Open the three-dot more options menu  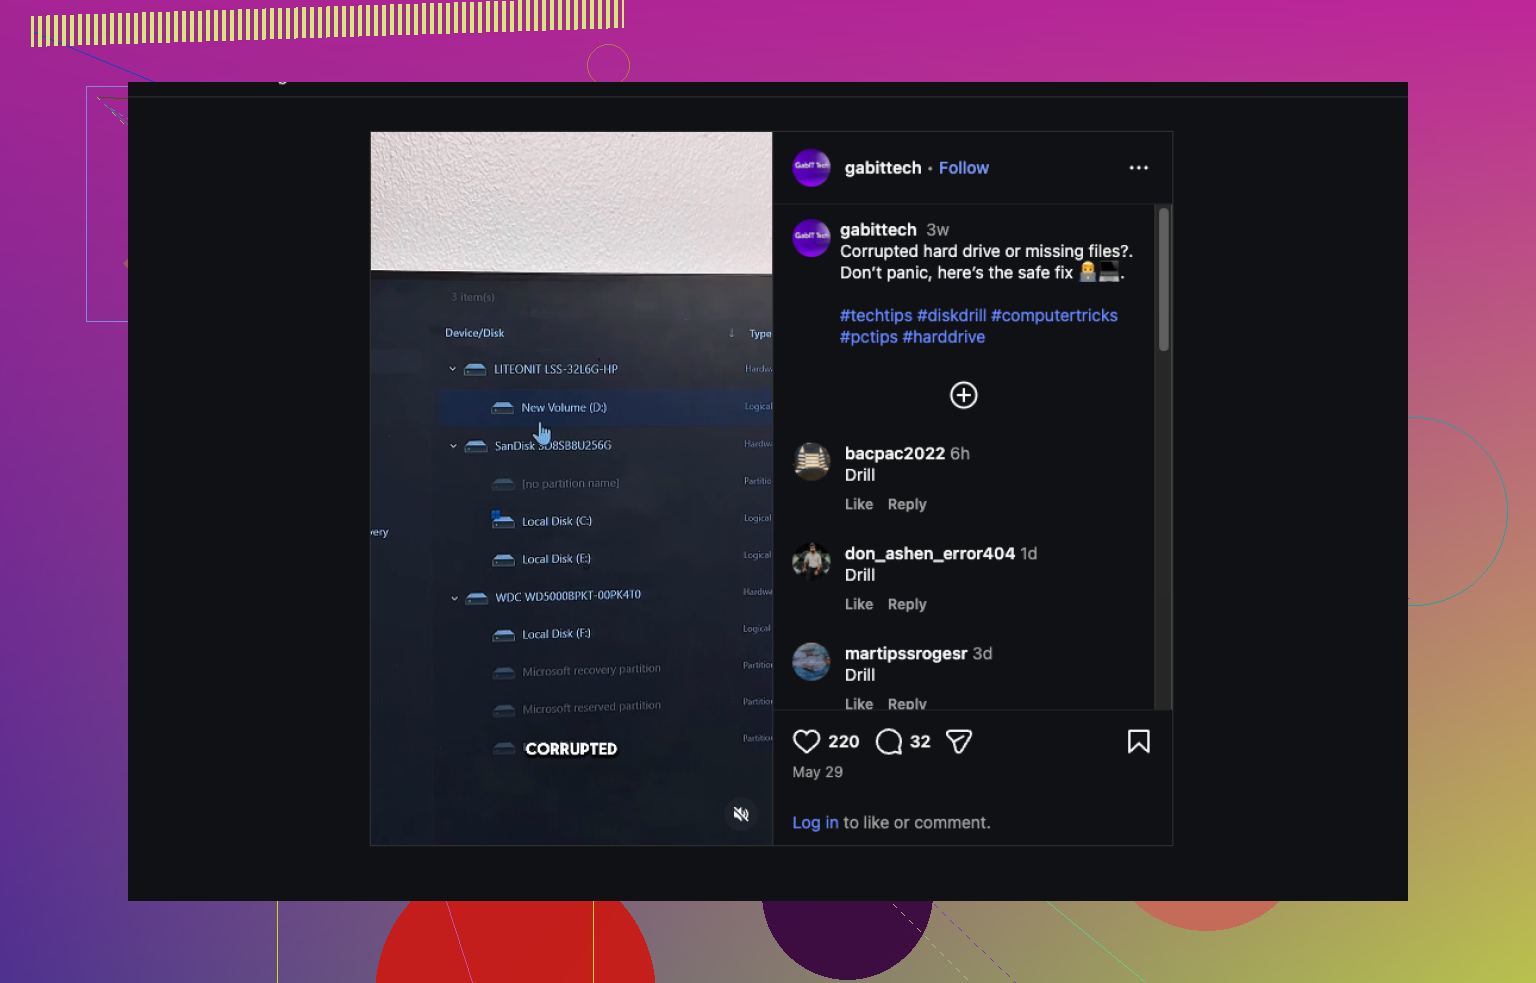click(1138, 168)
